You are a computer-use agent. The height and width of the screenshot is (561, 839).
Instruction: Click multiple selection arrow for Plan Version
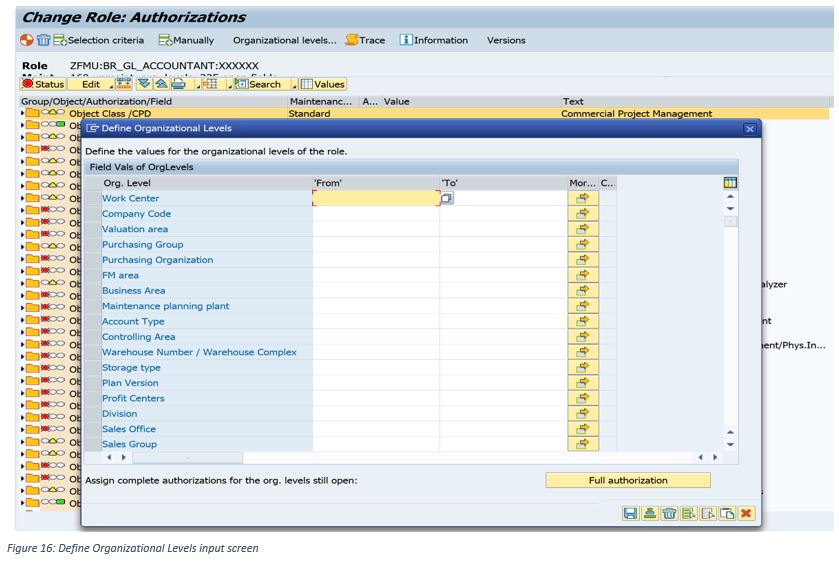pyautogui.click(x=583, y=383)
